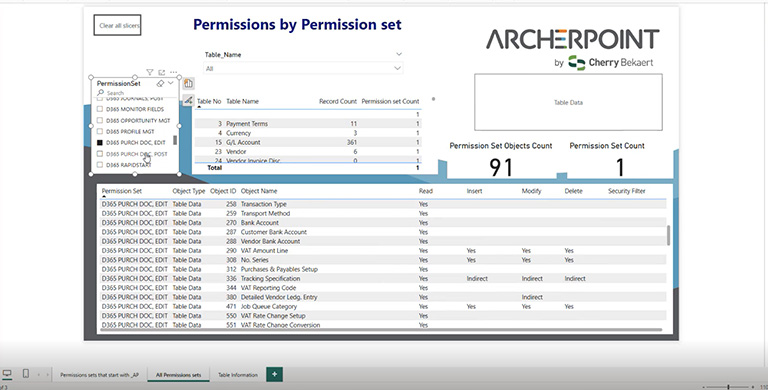The height and width of the screenshot is (390, 768).
Task: Switch to mobile layout icon
Action: (x=26, y=374)
